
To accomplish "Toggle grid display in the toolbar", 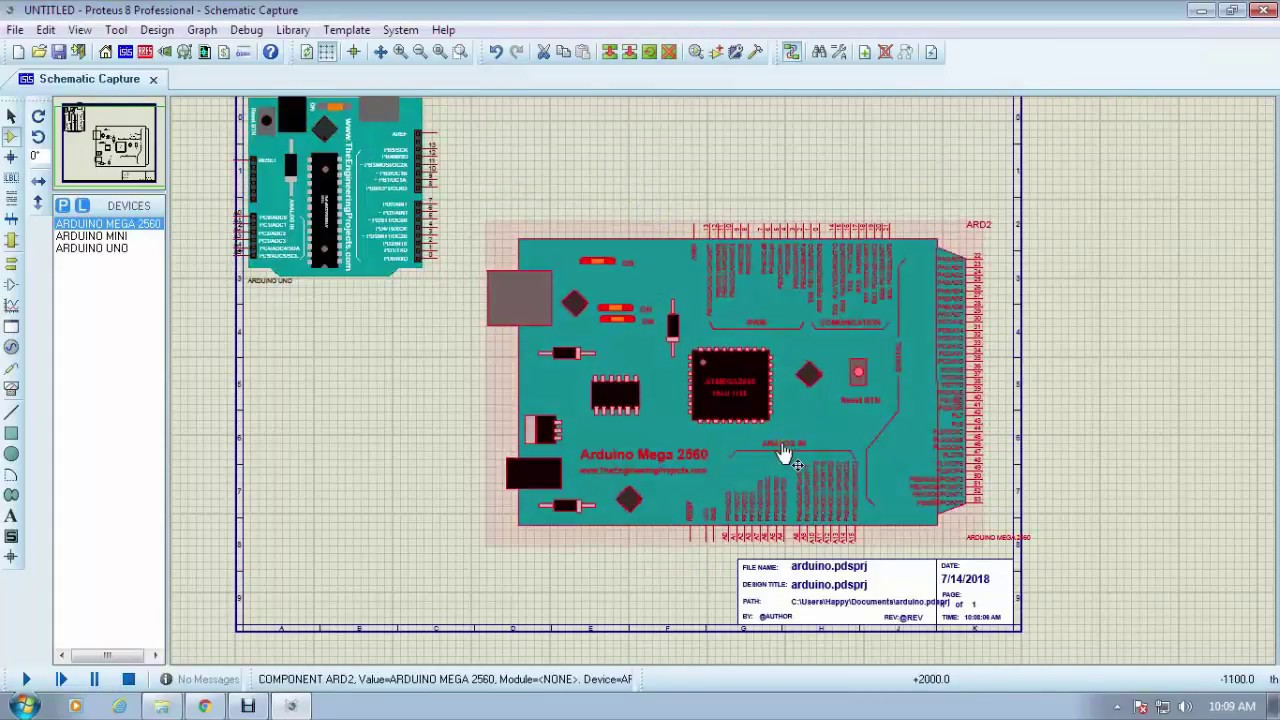I will click(x=327, y=52).
